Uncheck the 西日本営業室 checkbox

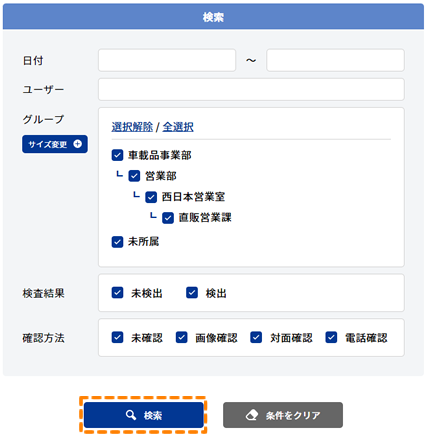coord(151,197)
